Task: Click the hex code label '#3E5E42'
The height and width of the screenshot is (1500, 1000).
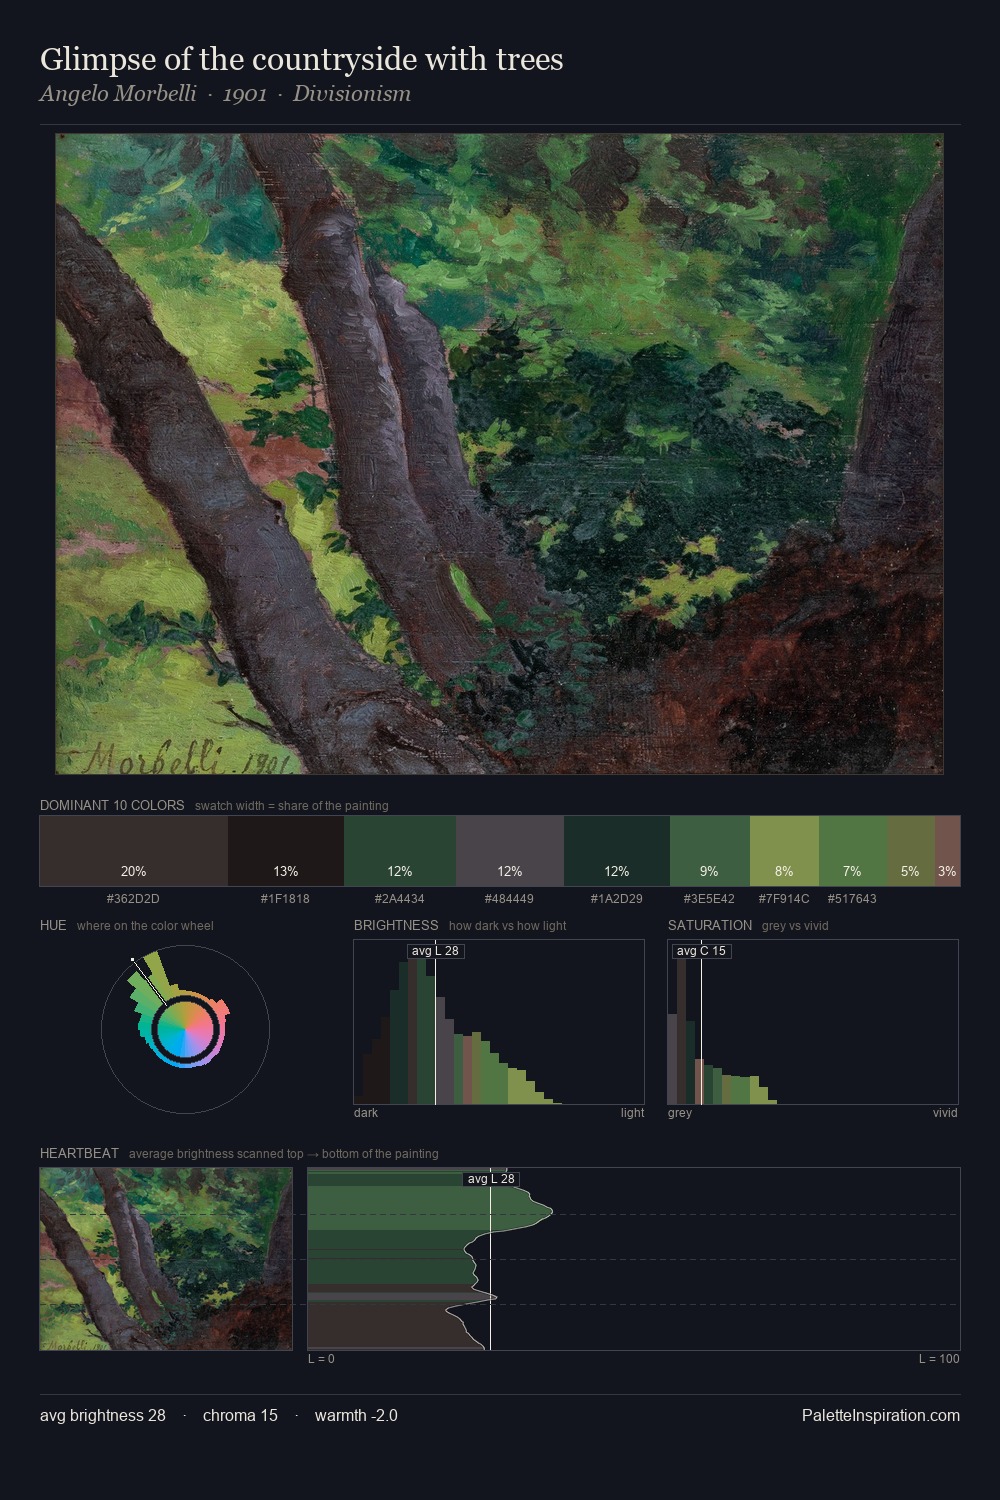Action: (x=709, y=899)
